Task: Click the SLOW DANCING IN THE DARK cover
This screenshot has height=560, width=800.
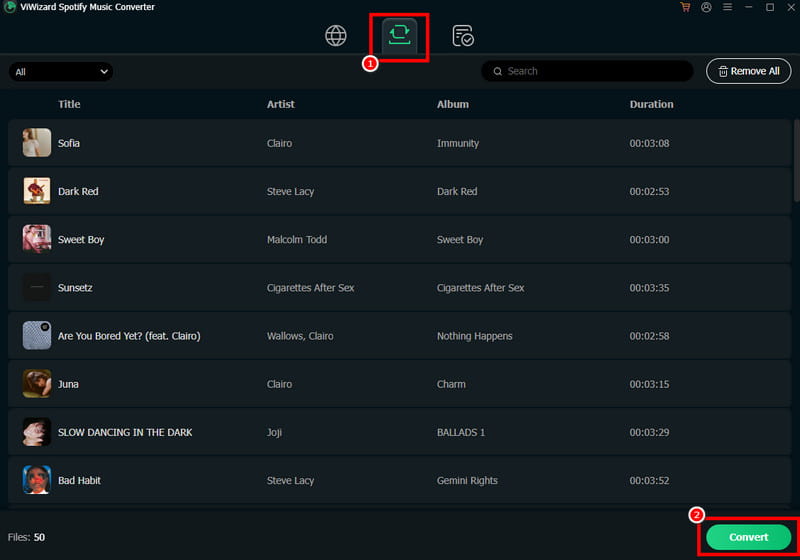Action: tap(37, 431)
